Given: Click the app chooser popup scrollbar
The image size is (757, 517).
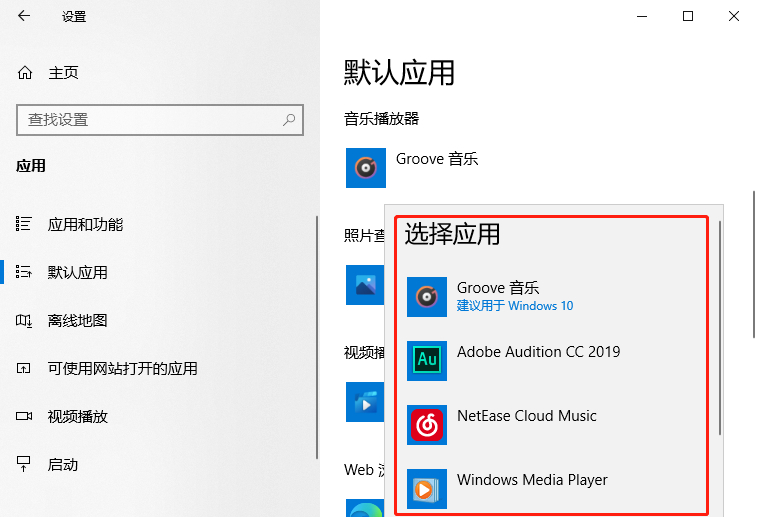Looking at the screenshot, I should [x=719, y=328].
